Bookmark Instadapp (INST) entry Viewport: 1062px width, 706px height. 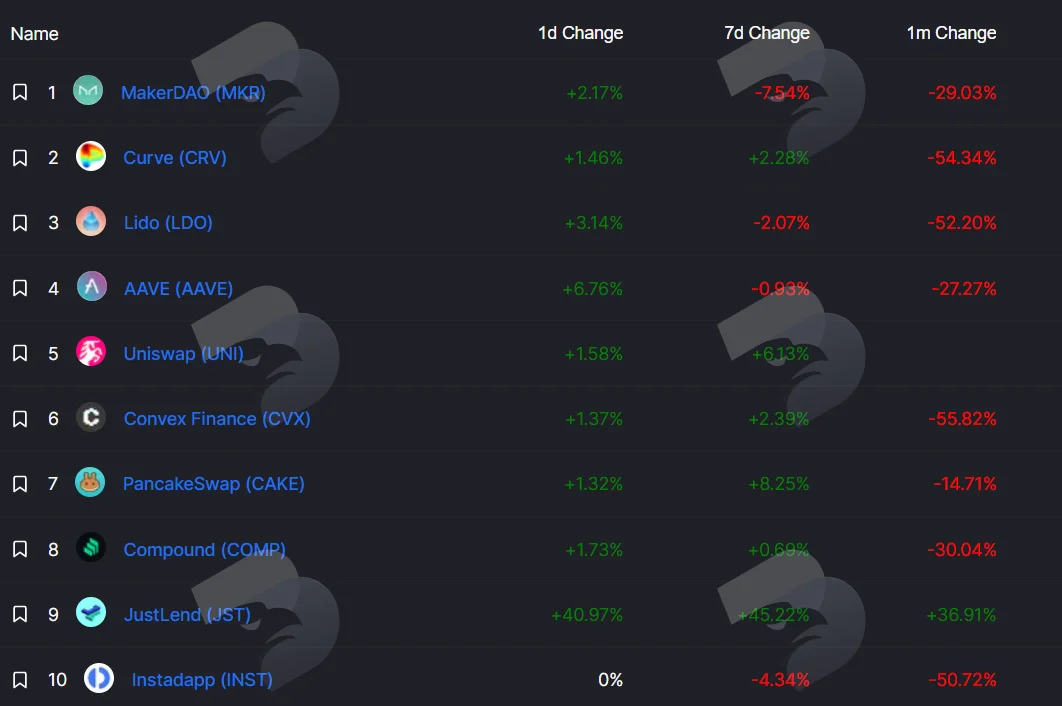tap(20, 680)
